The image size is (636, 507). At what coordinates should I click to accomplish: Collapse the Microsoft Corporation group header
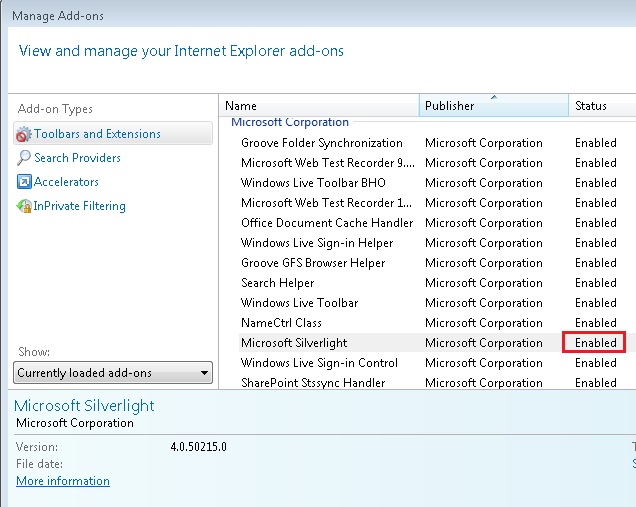coord(290,123)
